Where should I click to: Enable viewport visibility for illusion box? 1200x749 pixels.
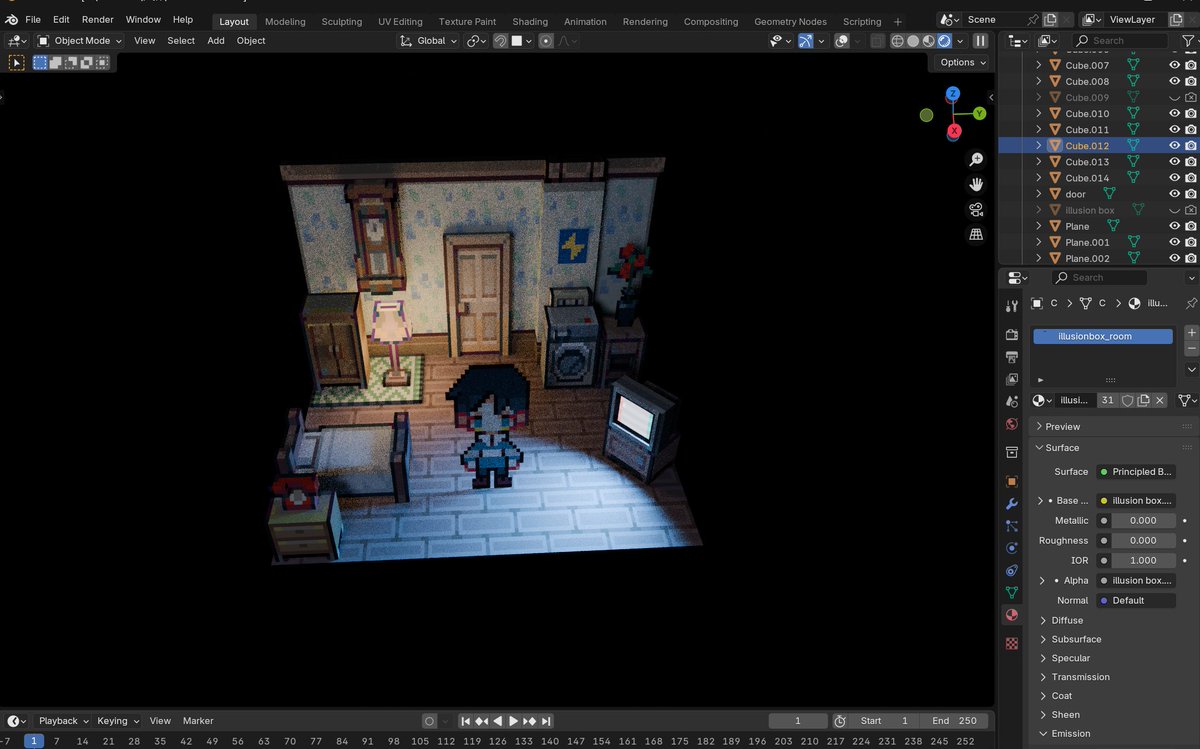pyautogui.click(x=1174, y=209)
